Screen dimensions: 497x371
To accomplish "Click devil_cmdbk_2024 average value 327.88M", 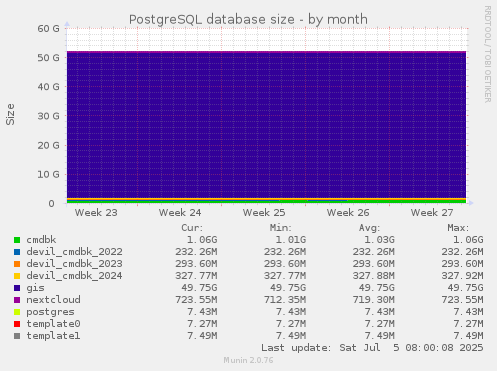I will click(374, 276).
